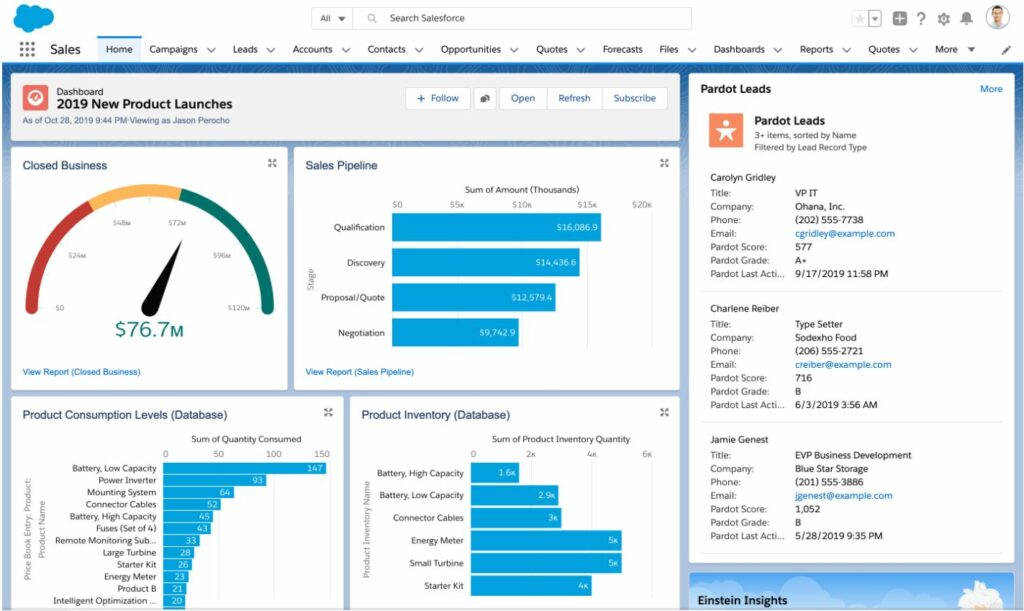Viewport: 1024px width, 611px height.
Task: Open the Contacts tab dropdown chevron
Action: (419, 50)
